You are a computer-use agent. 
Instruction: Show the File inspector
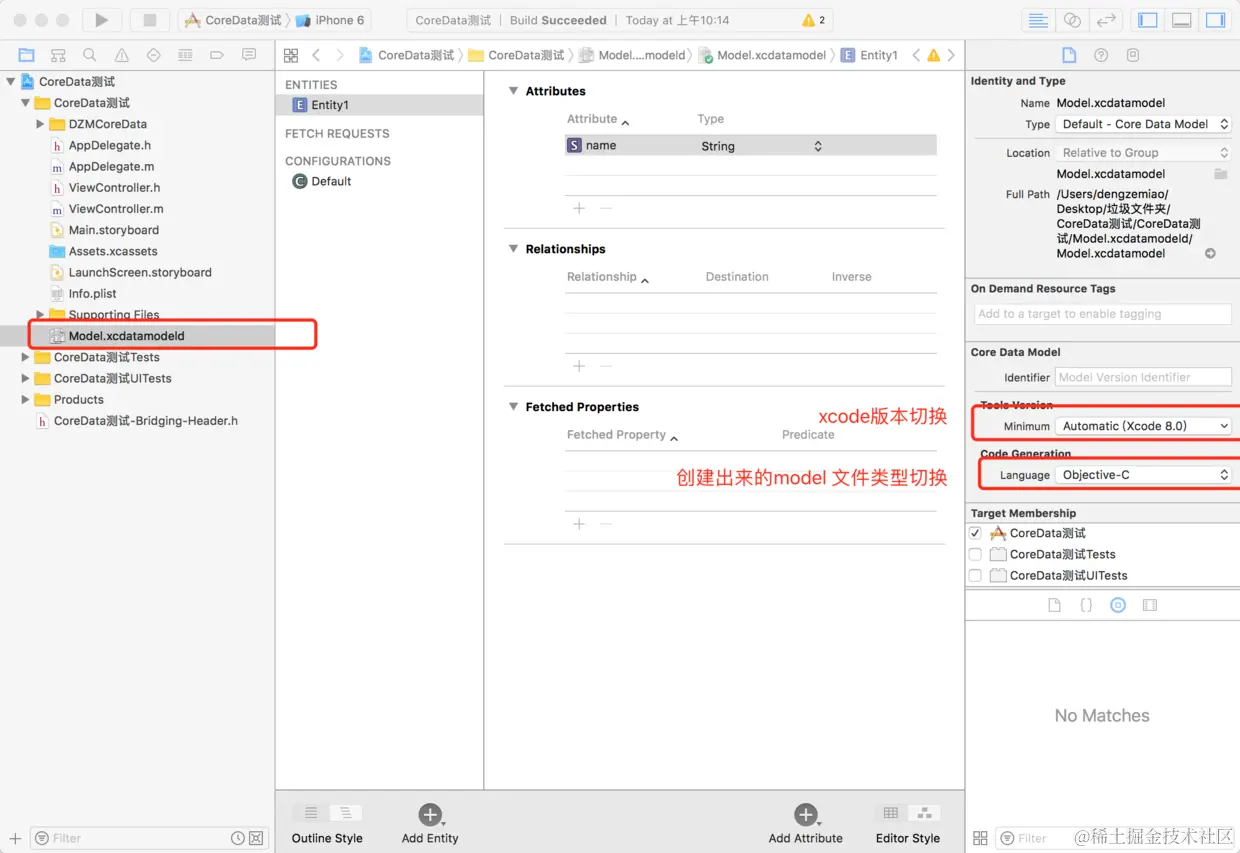click(x=1069, y=55)
